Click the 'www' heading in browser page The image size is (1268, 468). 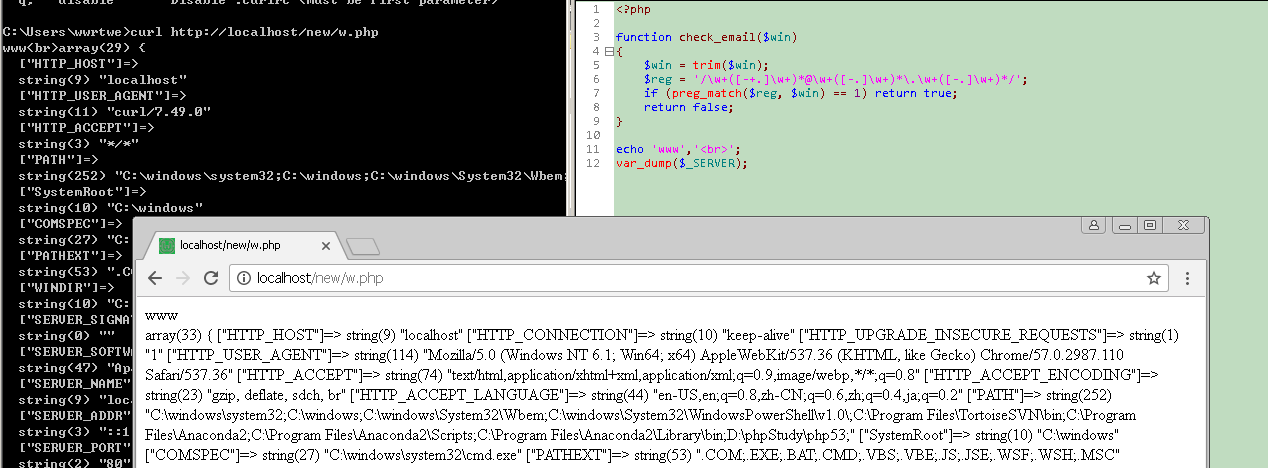[161, 315]
